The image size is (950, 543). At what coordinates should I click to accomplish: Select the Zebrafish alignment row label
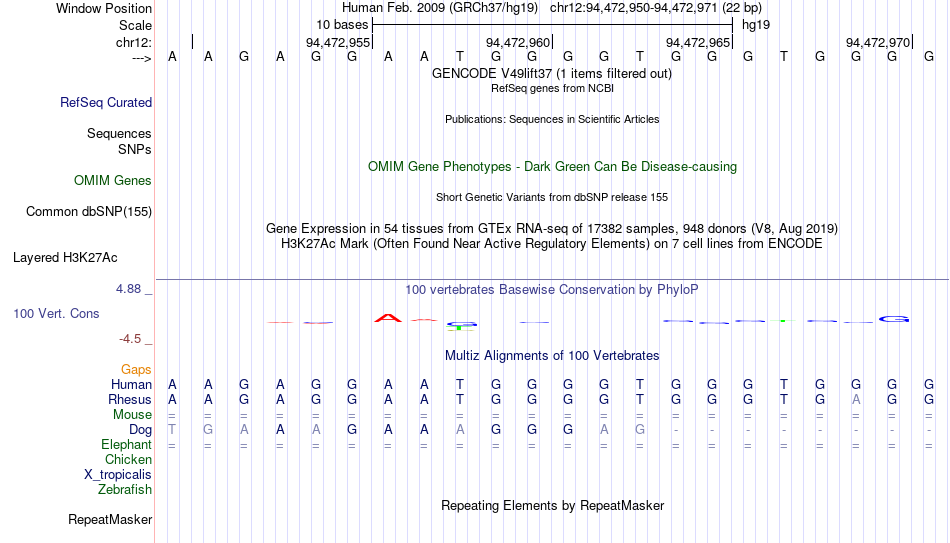pyautogui.click(x=125, y=490)
